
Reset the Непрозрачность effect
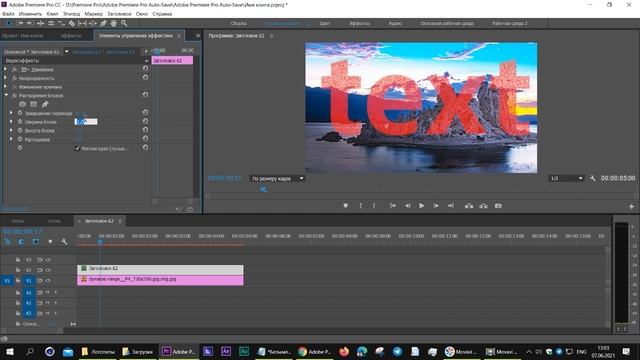(145, 77)
